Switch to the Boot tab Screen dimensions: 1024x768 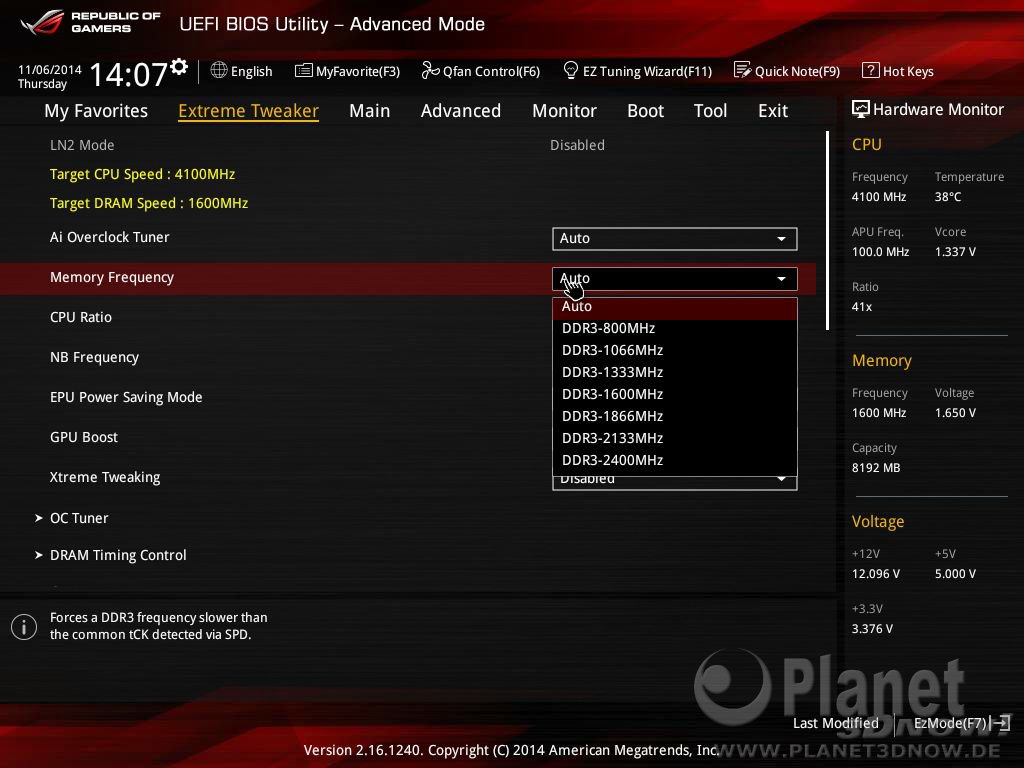[645, 111]
